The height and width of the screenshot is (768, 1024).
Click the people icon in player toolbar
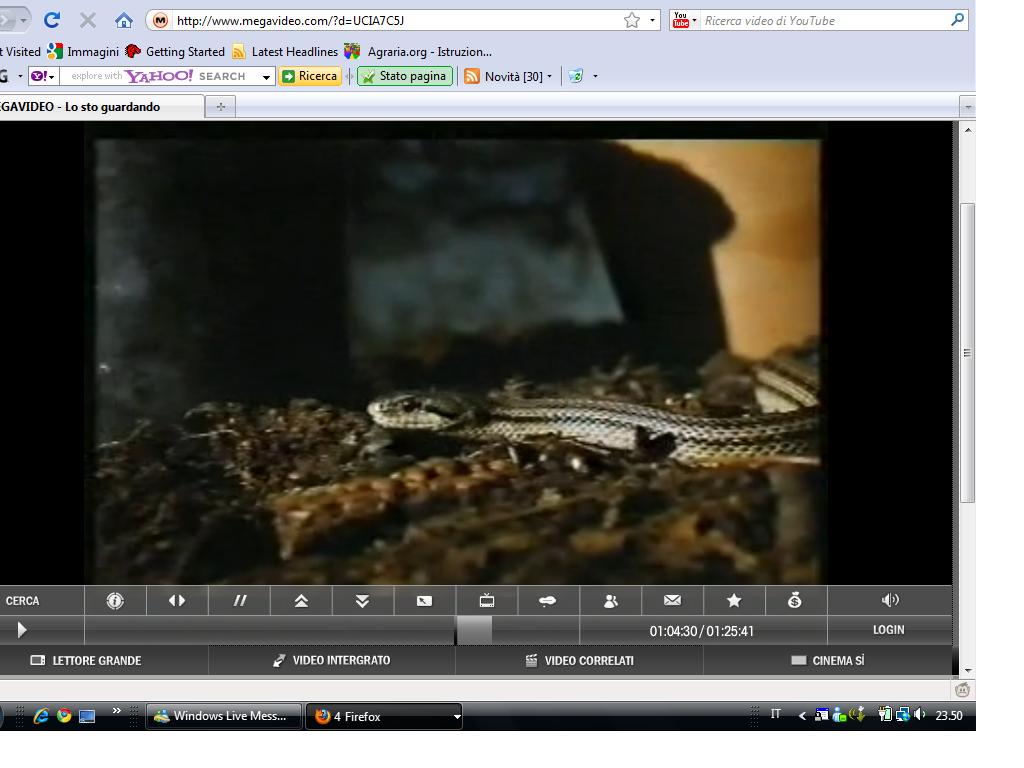click(611, 601)
